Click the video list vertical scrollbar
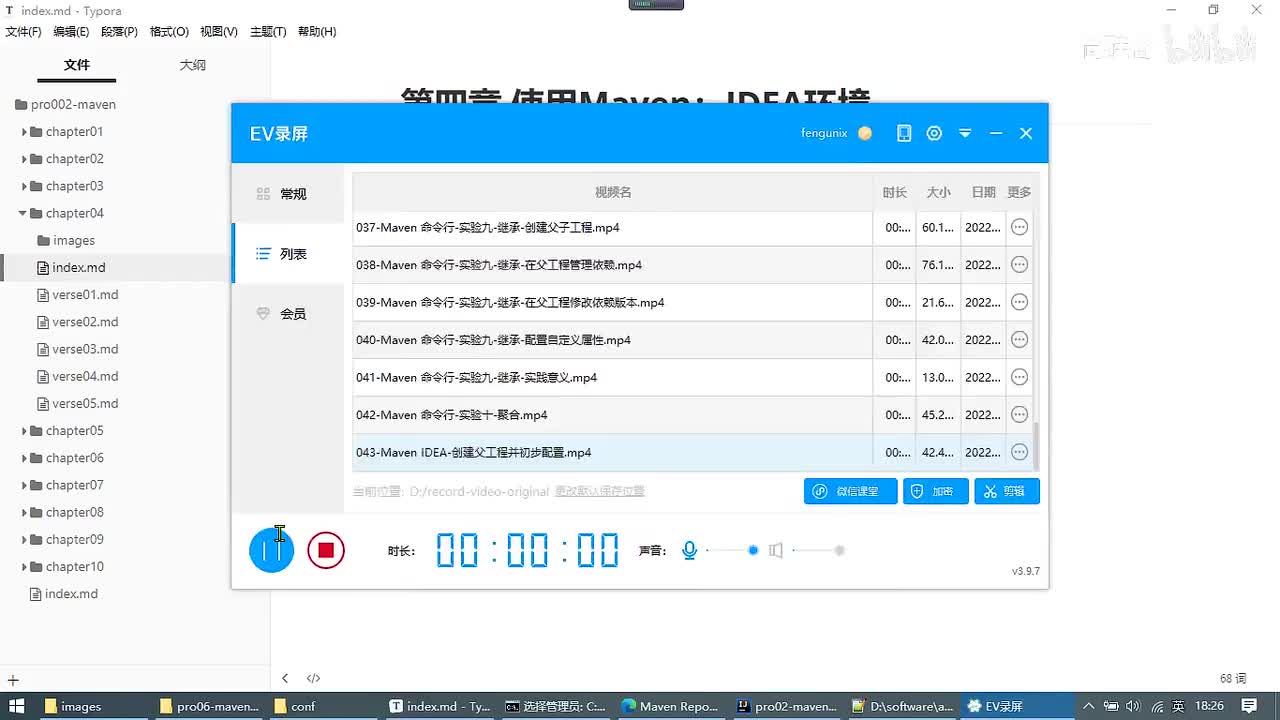 [1036, 445]
